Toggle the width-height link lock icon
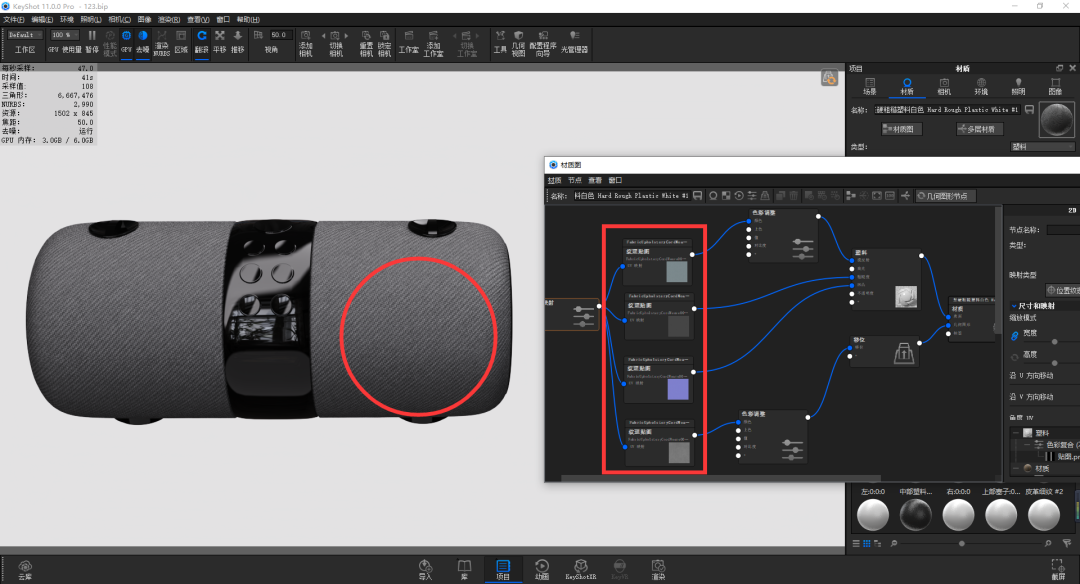 (1015, 335)
